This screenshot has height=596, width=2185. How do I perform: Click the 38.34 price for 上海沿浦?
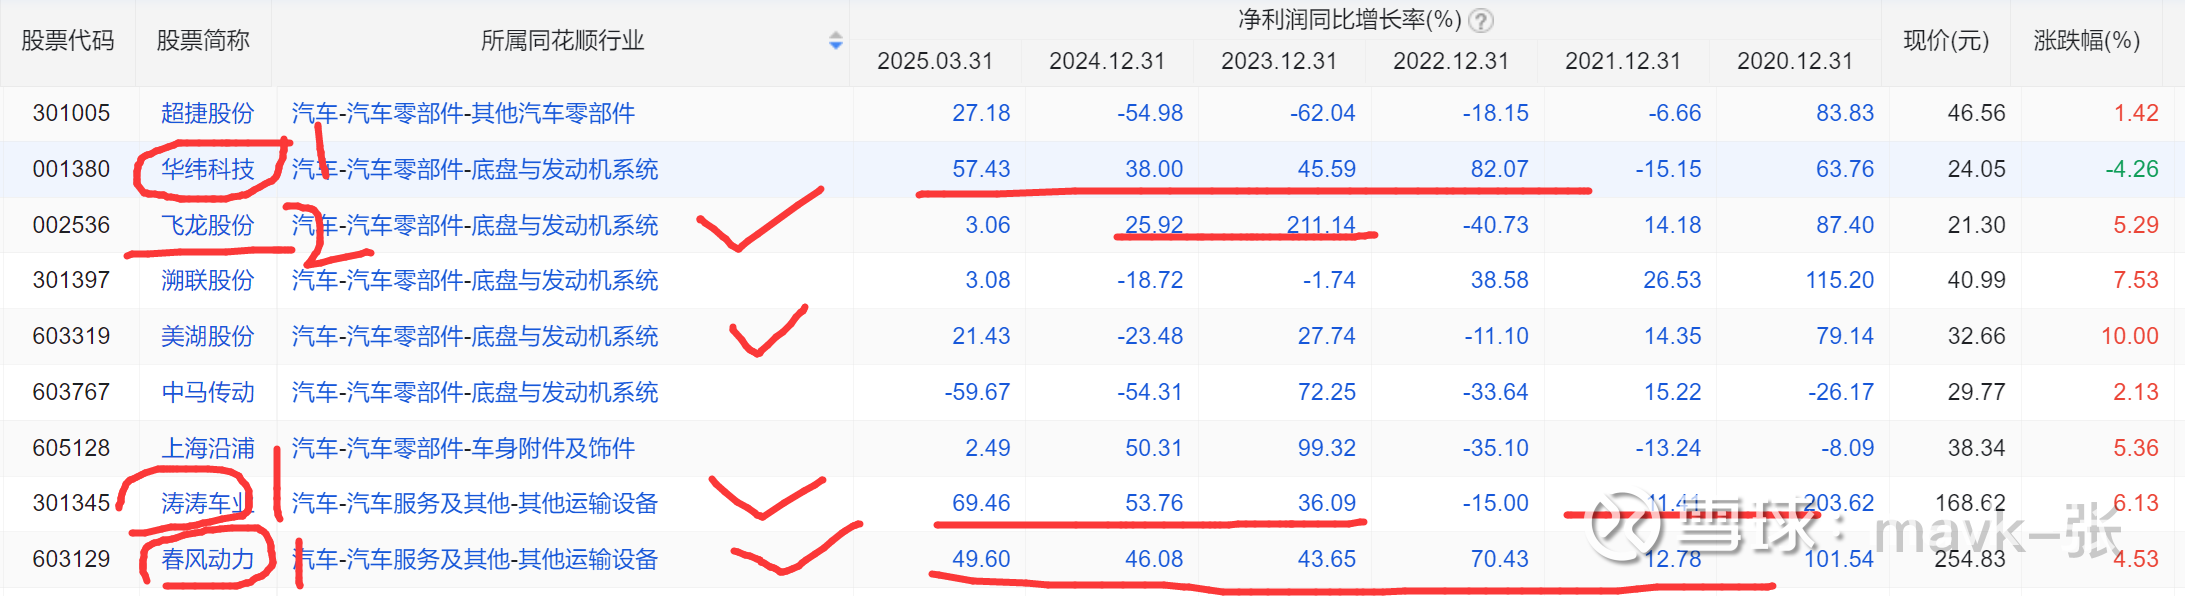1976,448
